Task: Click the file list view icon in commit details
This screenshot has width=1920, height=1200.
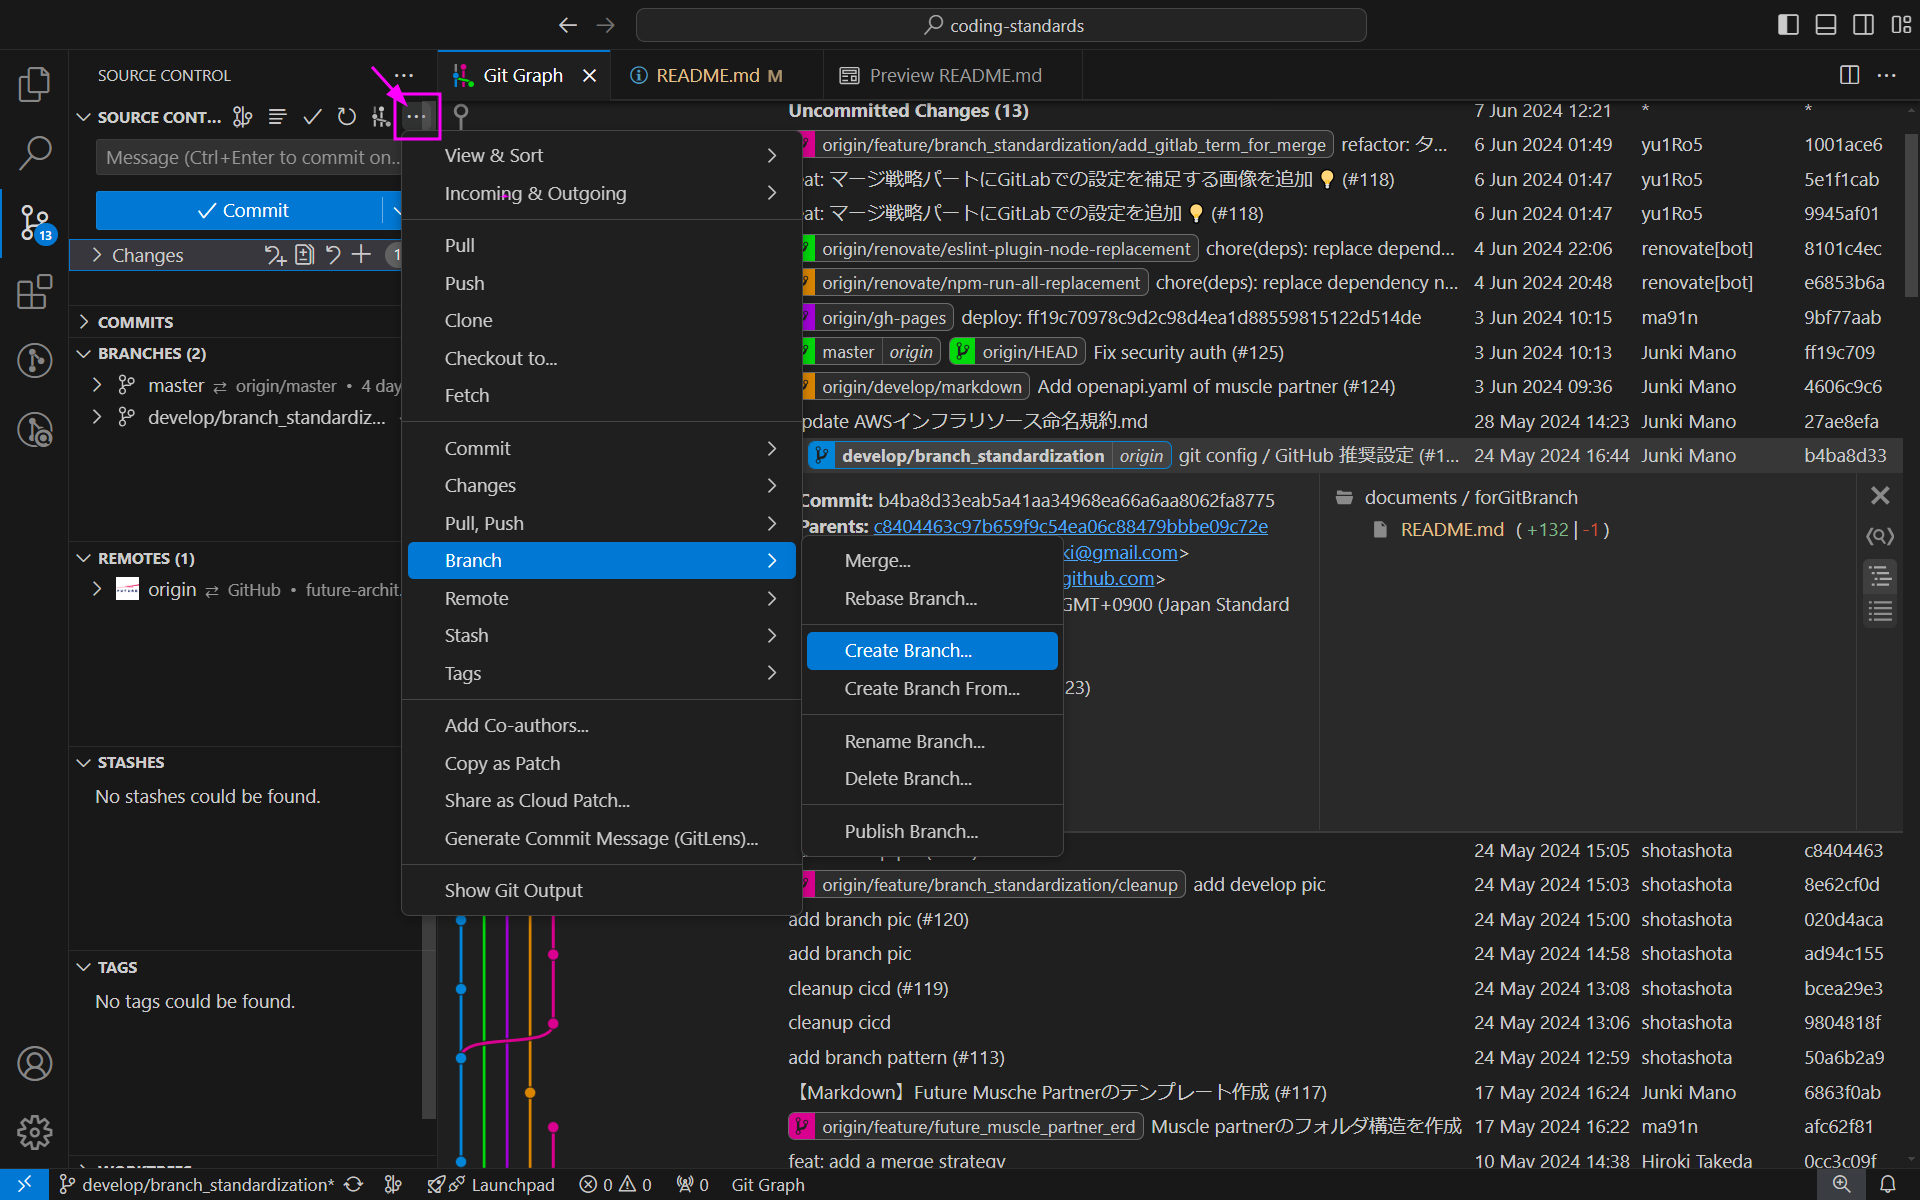Action: click(x=1880, y=611)
